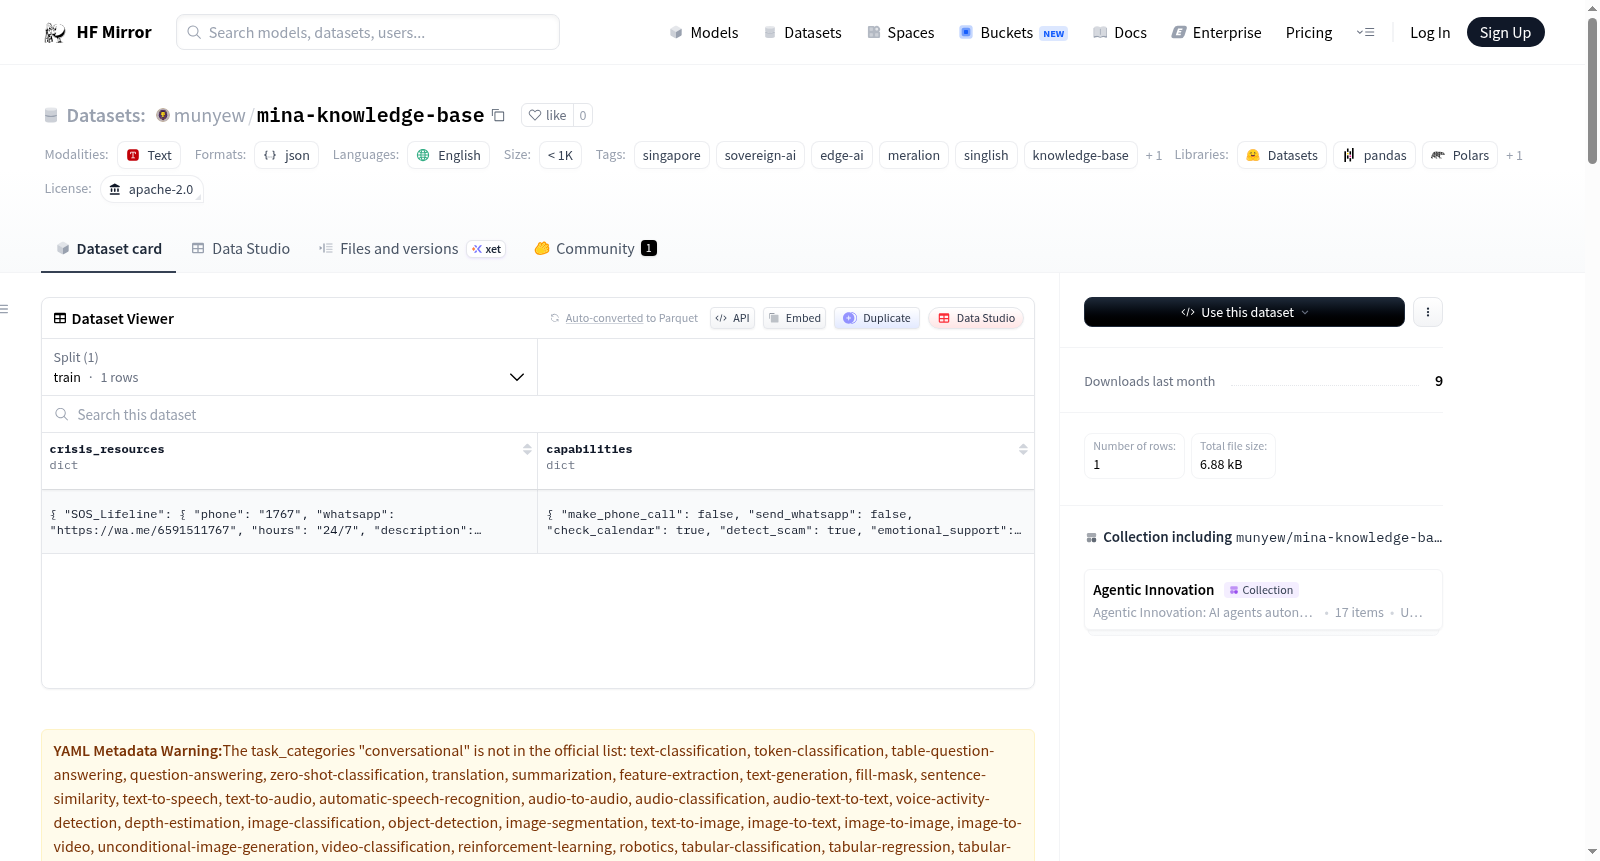Select the English language tag
Screen dimensions: 1600x861
[x=448, y=155]
